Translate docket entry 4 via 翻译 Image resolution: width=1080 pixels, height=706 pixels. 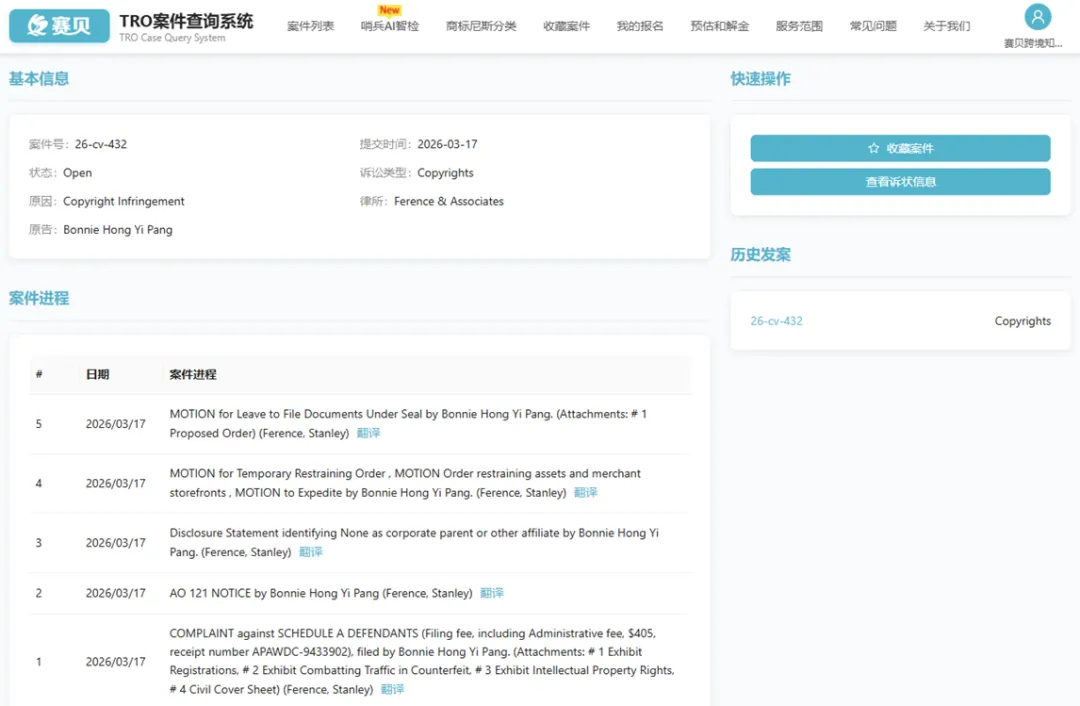[x=585, y=492]
